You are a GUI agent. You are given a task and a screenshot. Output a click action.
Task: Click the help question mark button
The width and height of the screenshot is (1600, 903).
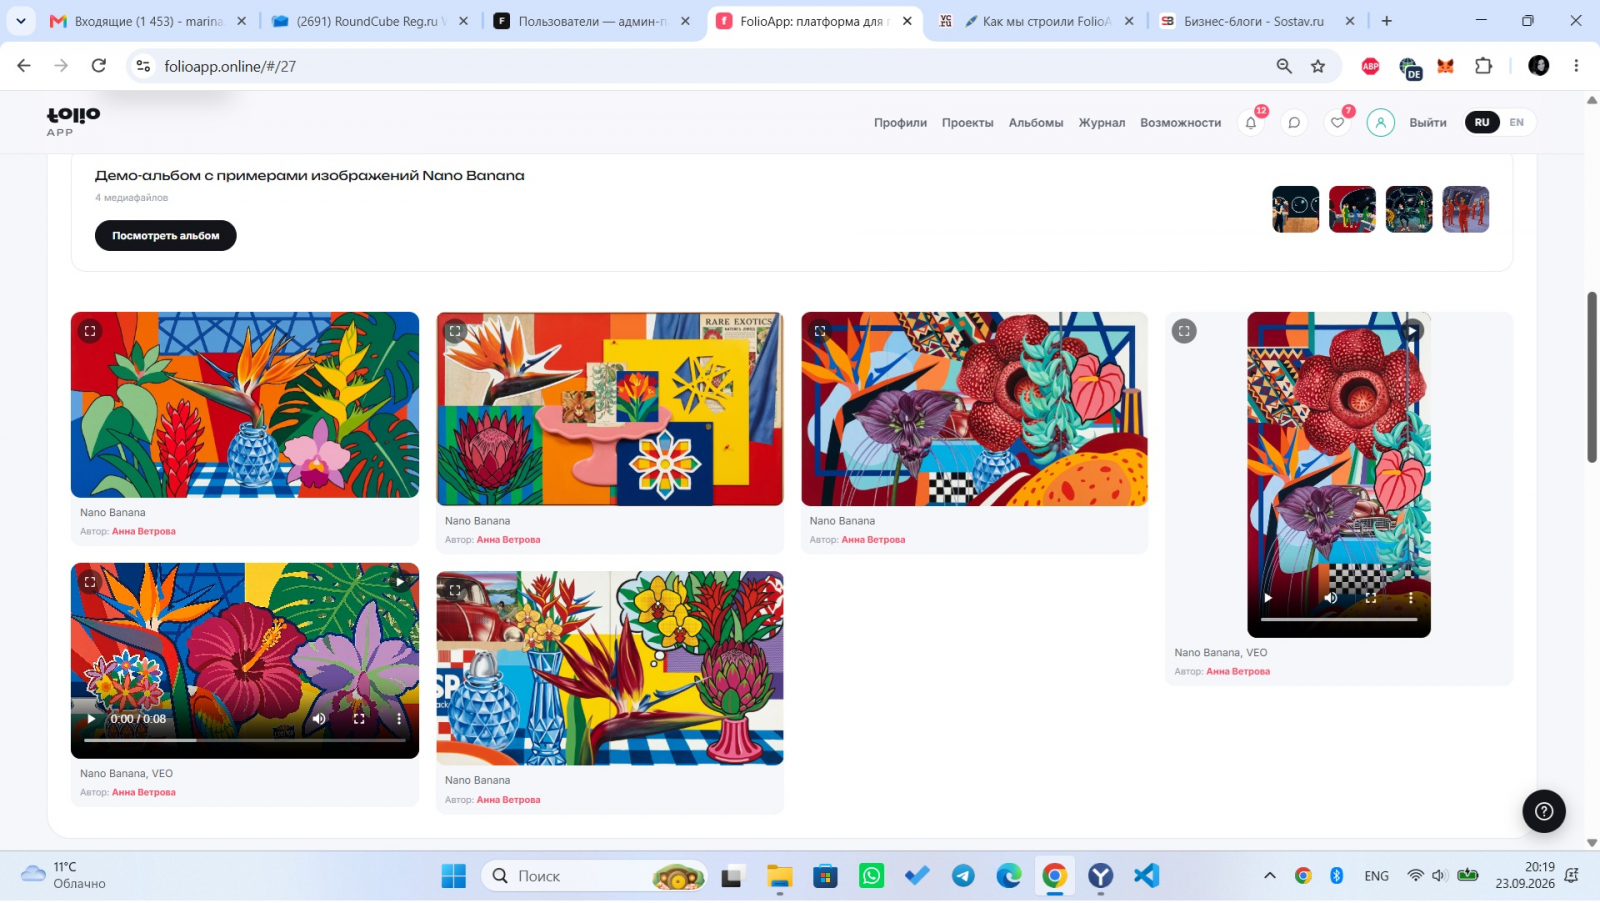(x=1544, y=811)
